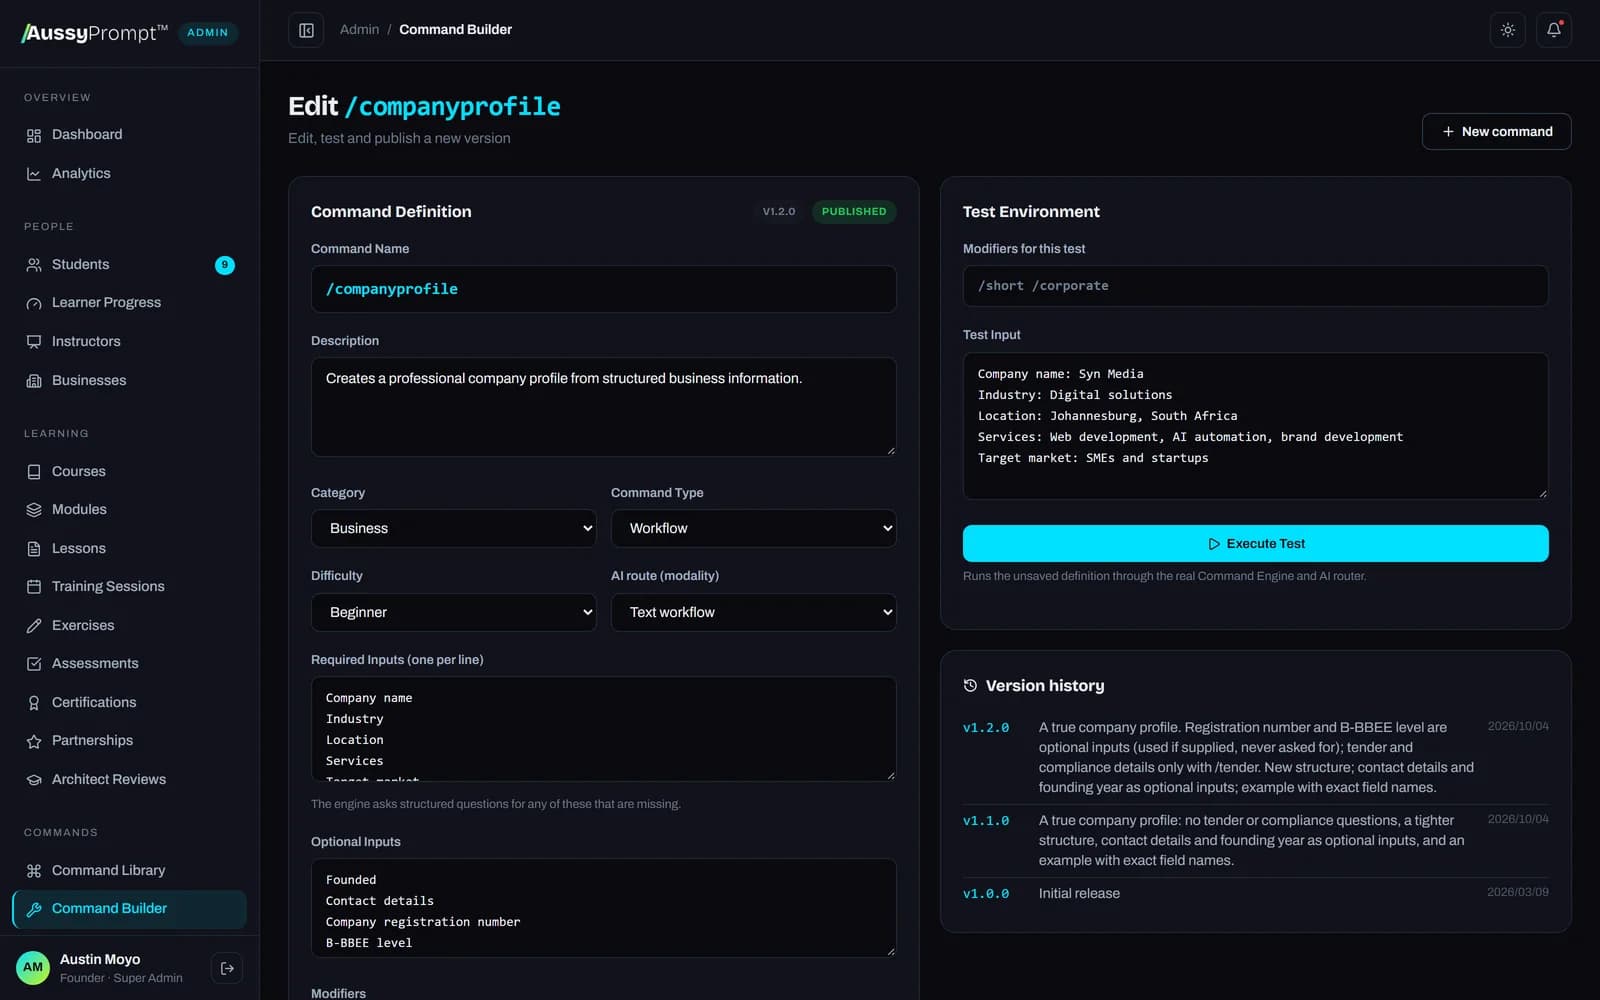1600x1000 pixels.
Task: Click the Instructors icon in sidebar
Action: coord(34,342)
